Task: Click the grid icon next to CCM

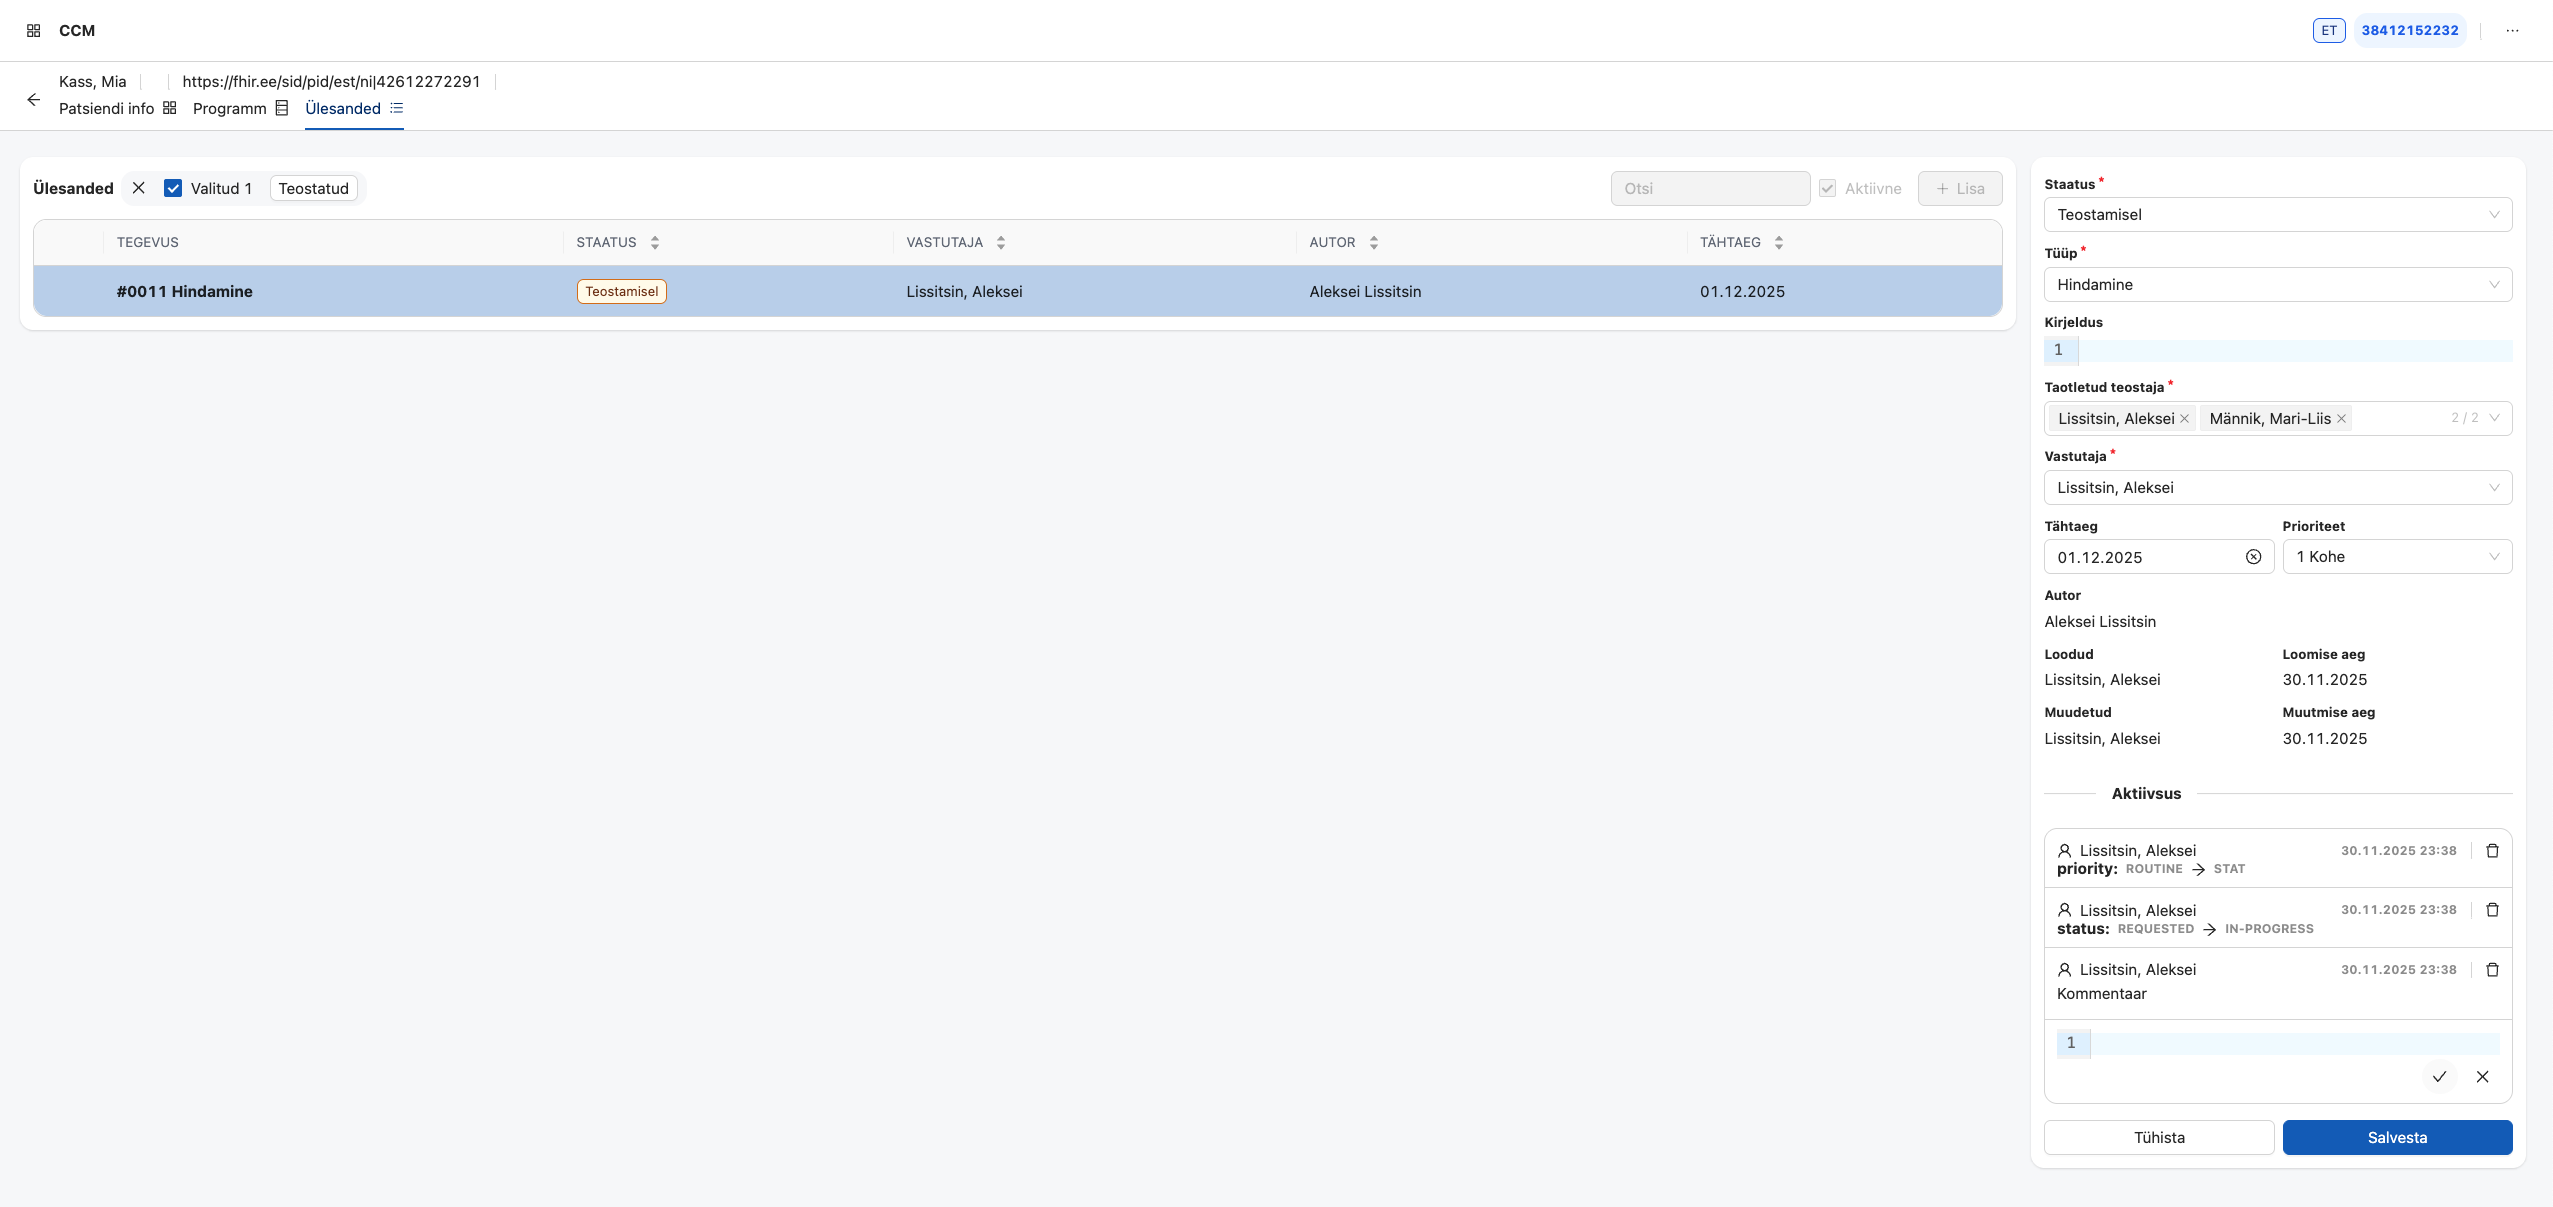Action: pyautogui.click(x=33, y=30)
